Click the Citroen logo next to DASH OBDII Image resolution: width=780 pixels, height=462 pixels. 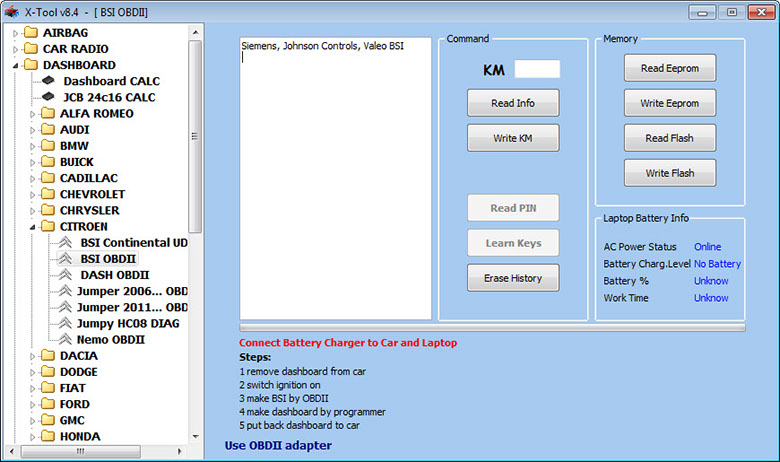tap(66, 275)
